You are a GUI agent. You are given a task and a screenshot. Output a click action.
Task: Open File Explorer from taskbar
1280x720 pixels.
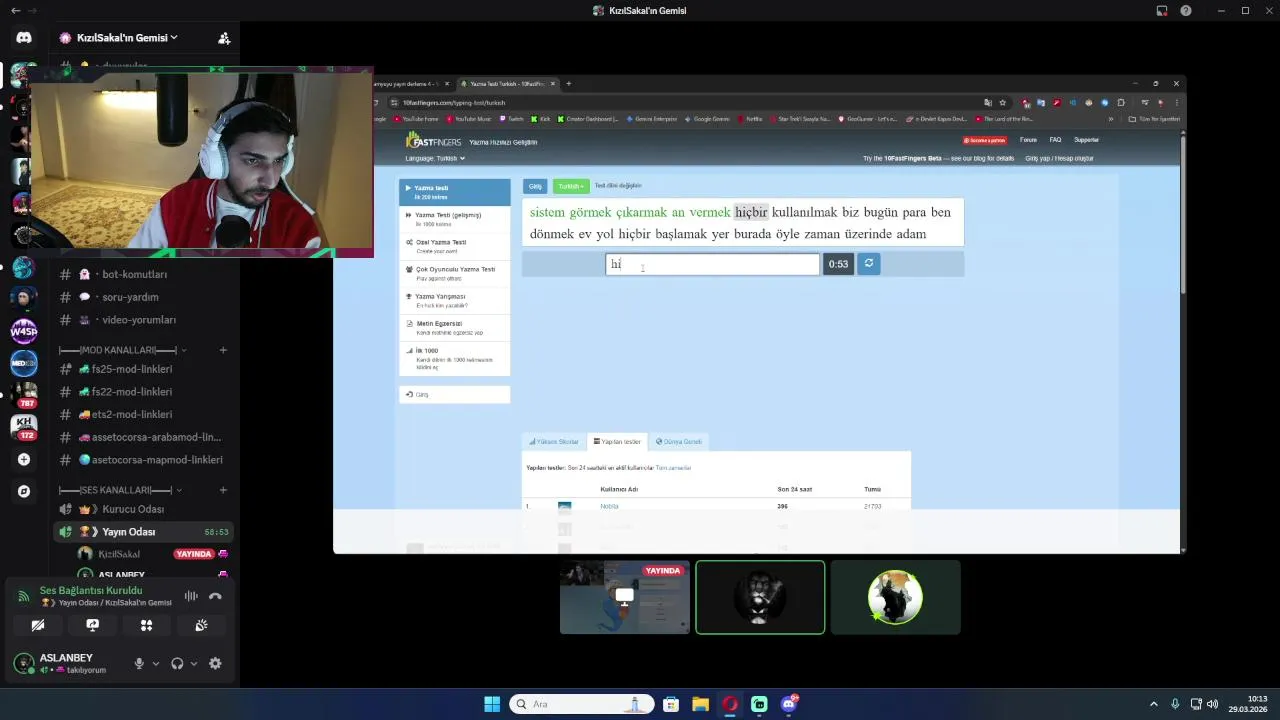pyautogui.click(x=700, y=704)
